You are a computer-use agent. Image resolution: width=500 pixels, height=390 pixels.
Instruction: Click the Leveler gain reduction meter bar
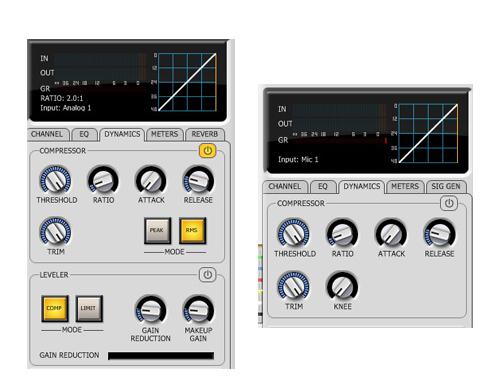161,356
